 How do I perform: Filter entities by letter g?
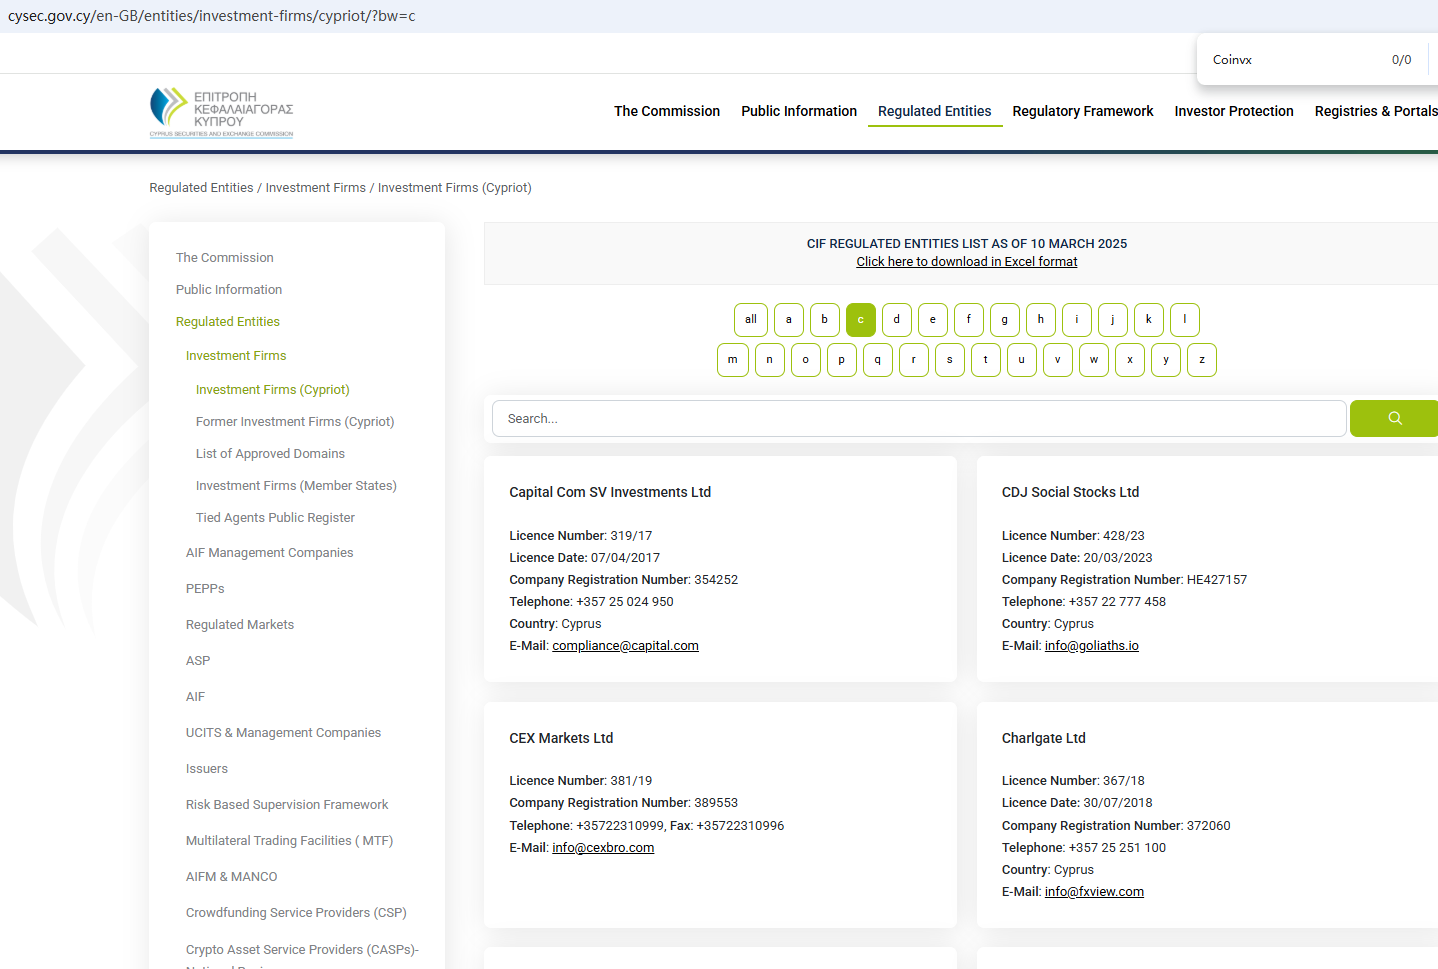point(1005,320)
